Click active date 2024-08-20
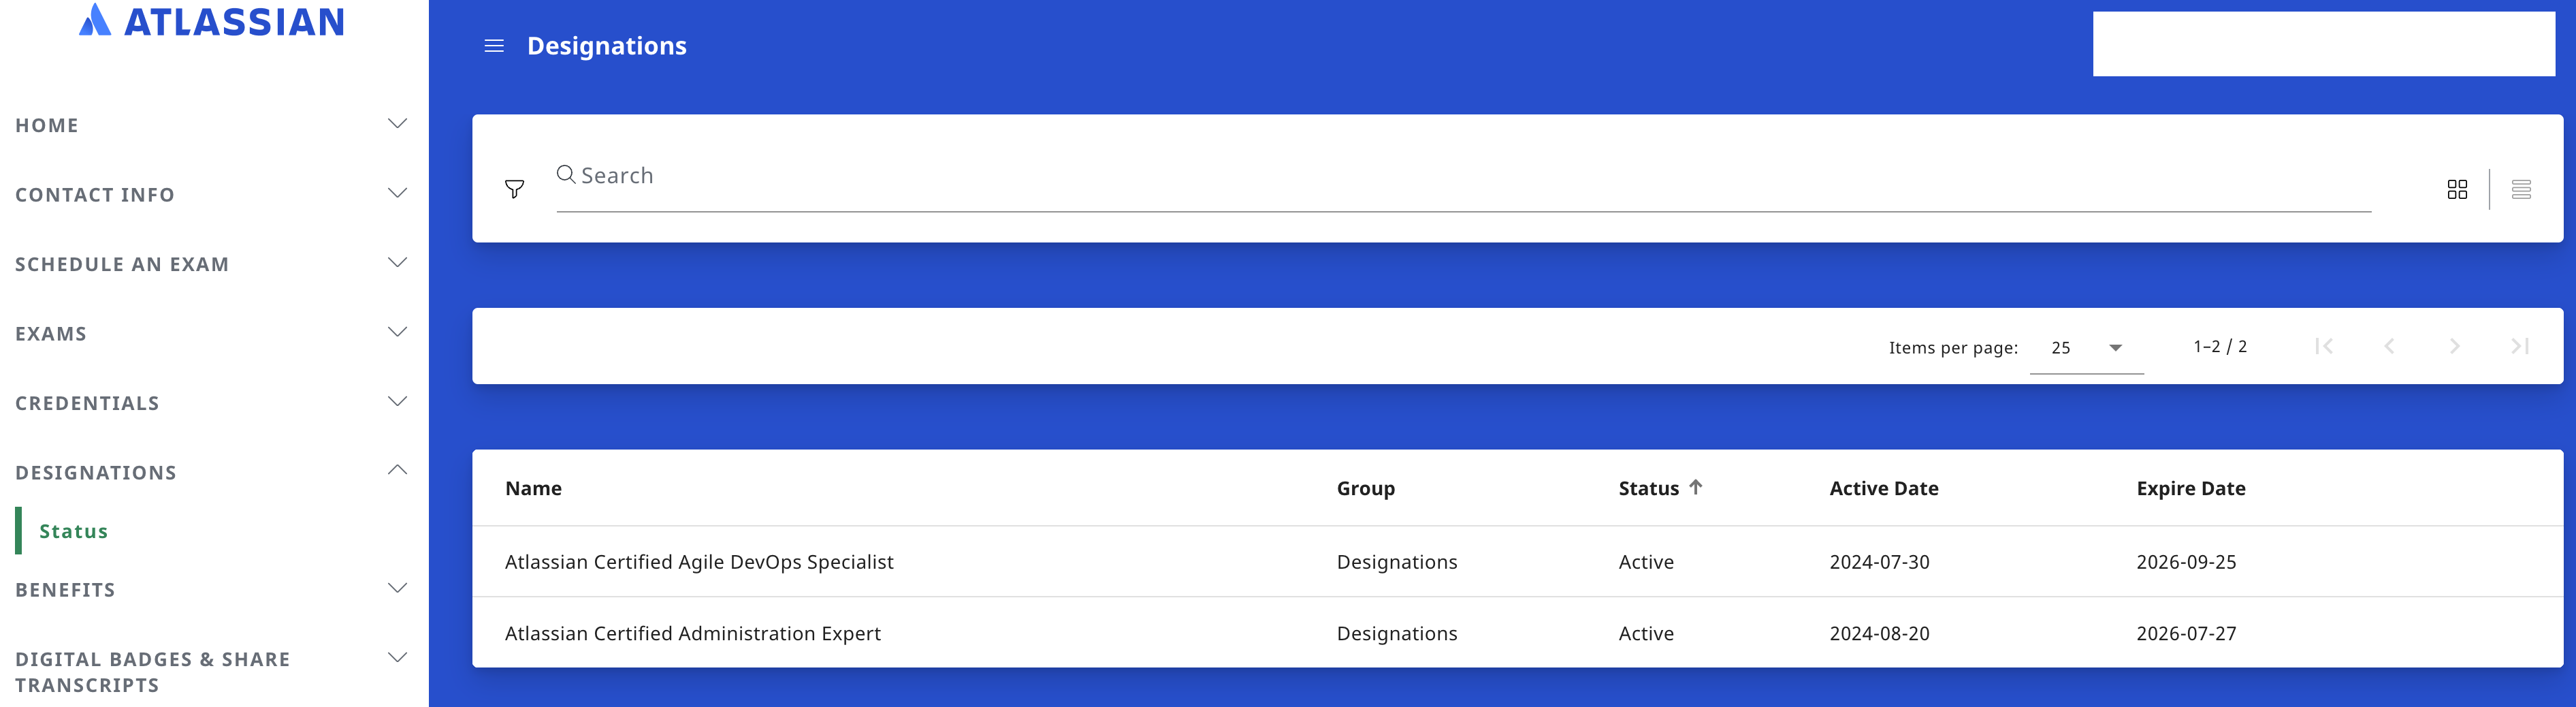The height and width of the screenshot is (707, 2576). coord(1879,633)
